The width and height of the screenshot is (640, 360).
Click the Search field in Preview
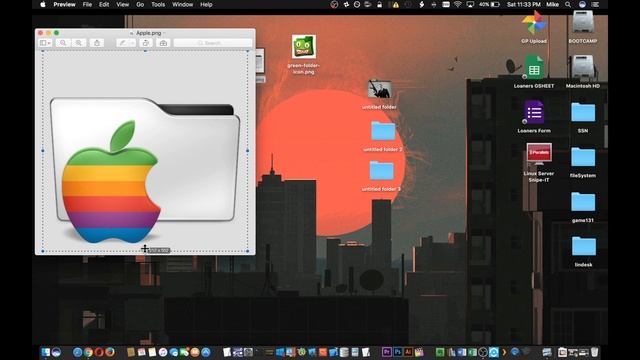click(x=213, y=43)
